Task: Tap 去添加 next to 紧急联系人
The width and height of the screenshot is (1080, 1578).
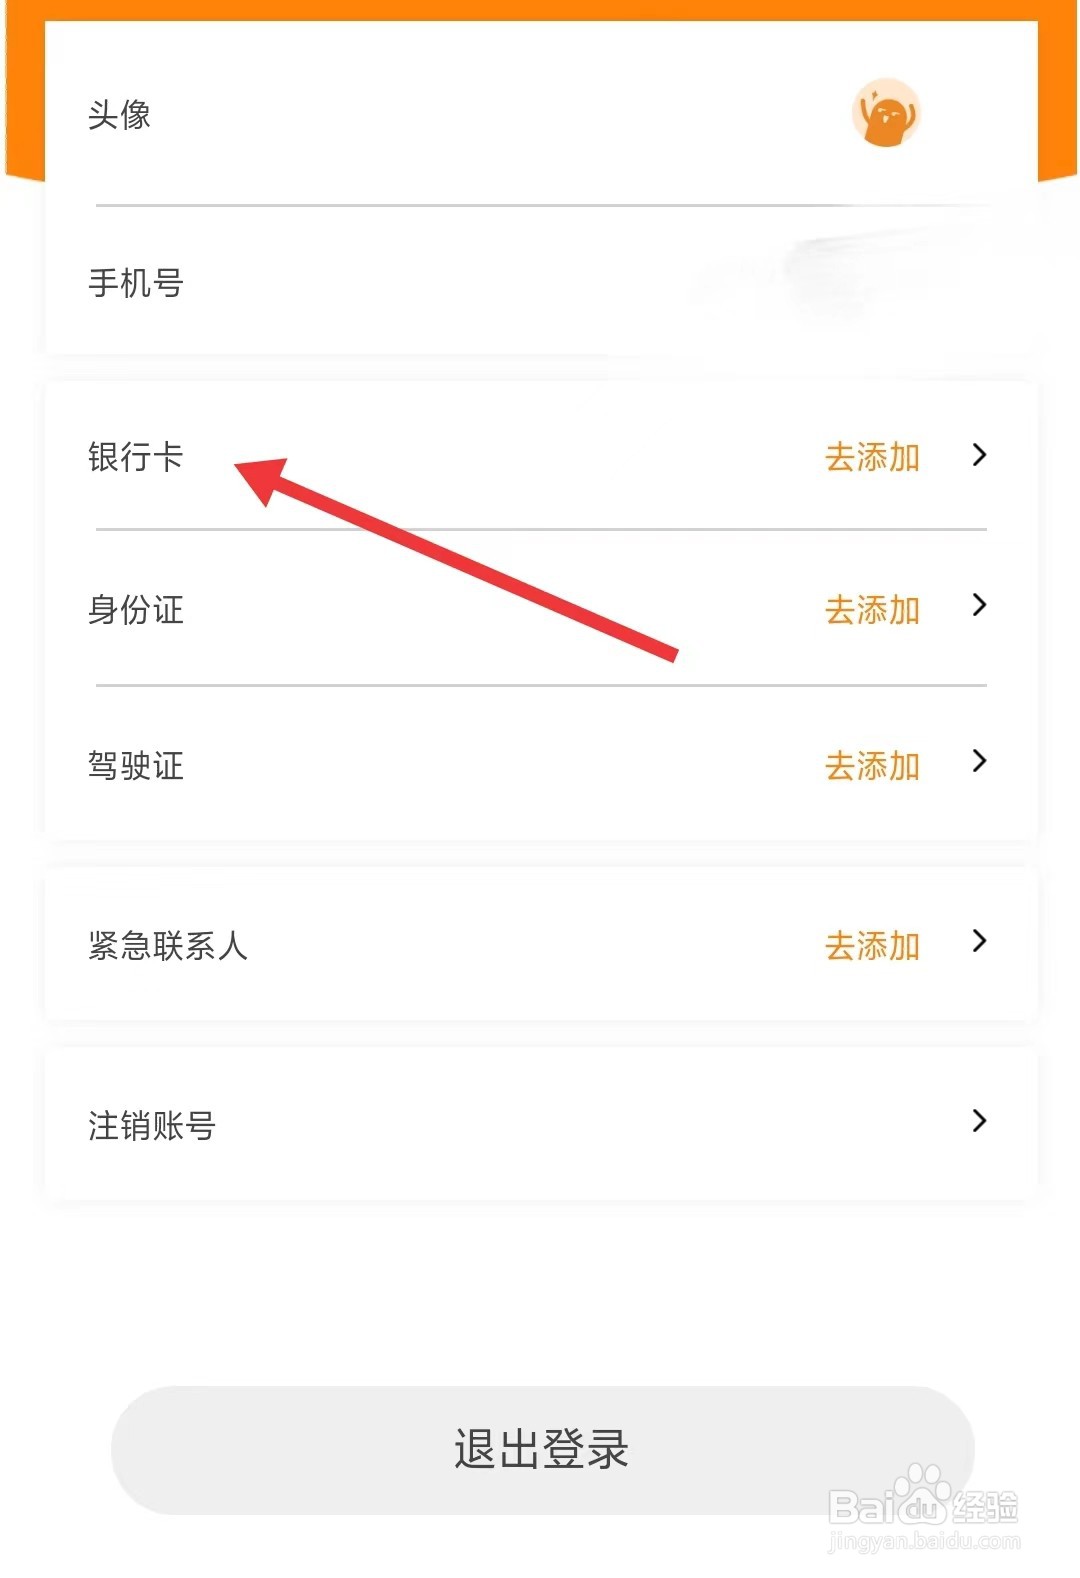Action: 872,945
